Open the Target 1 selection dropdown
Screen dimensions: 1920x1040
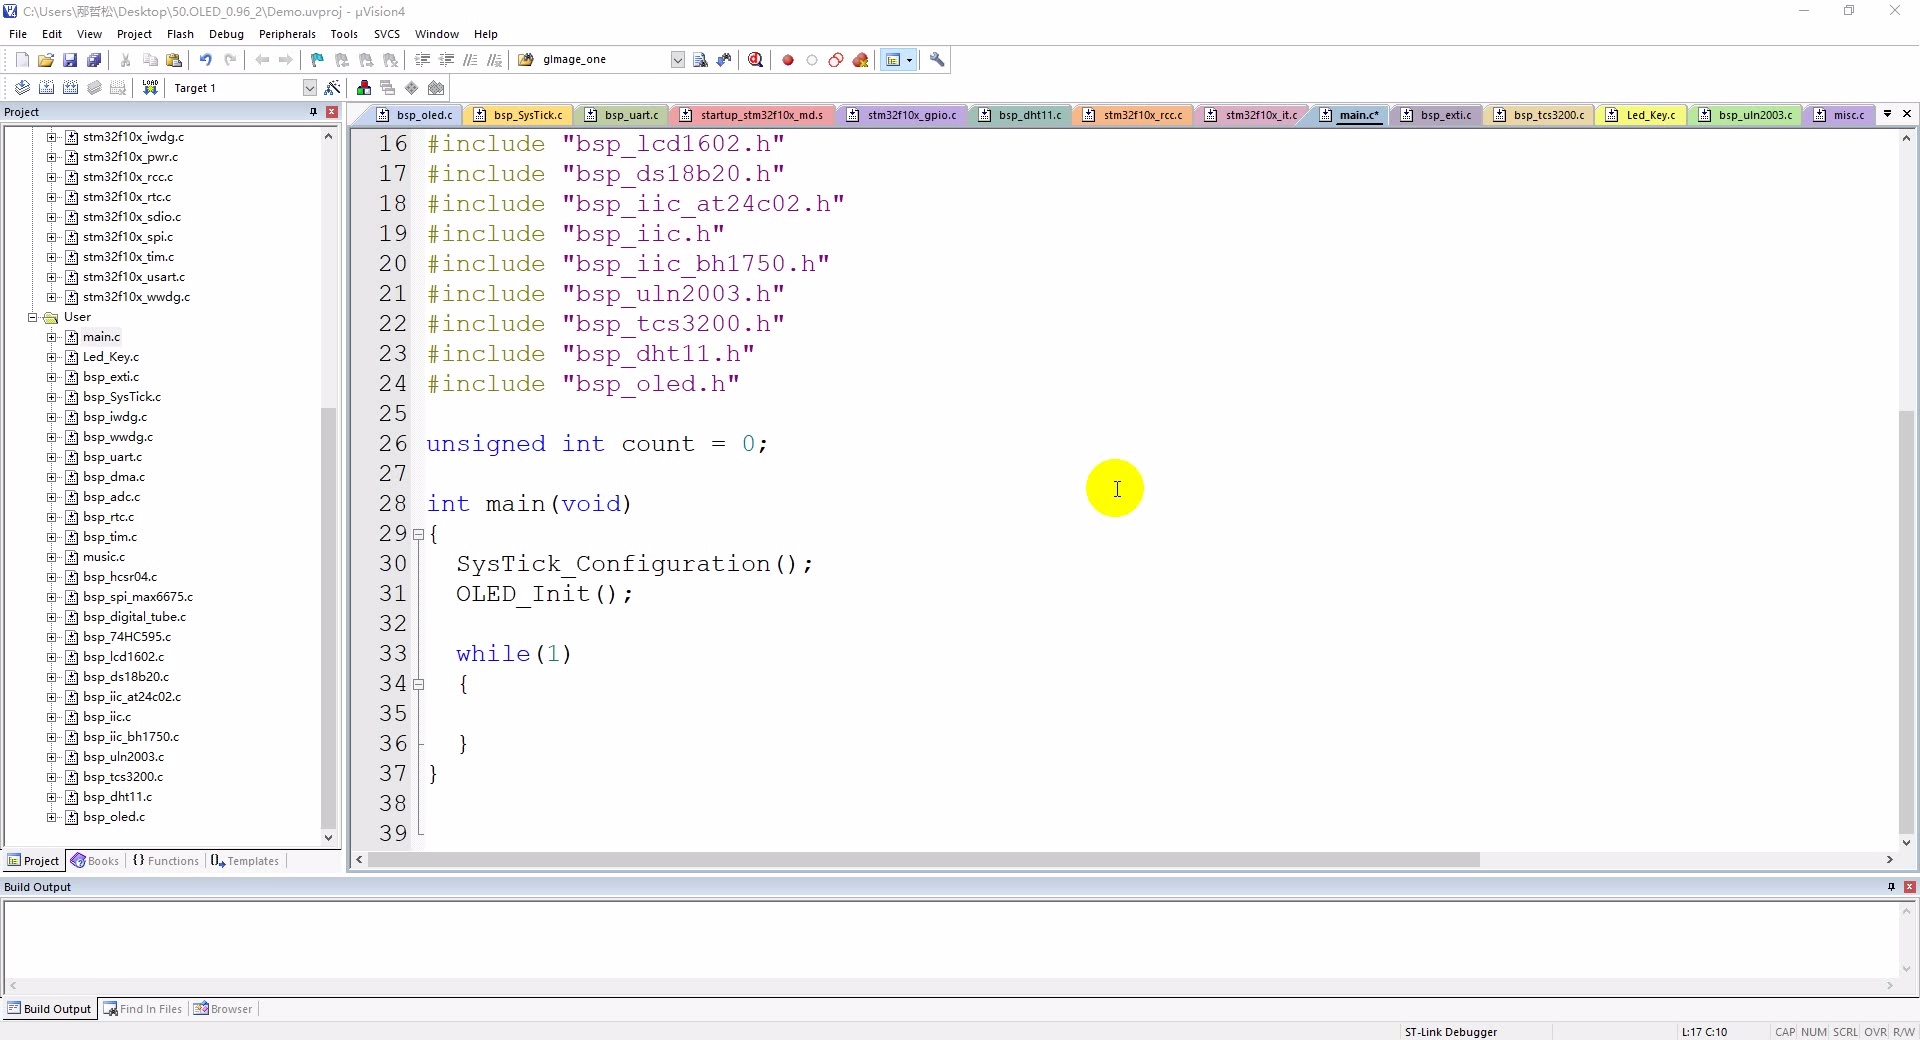point(309,87)
